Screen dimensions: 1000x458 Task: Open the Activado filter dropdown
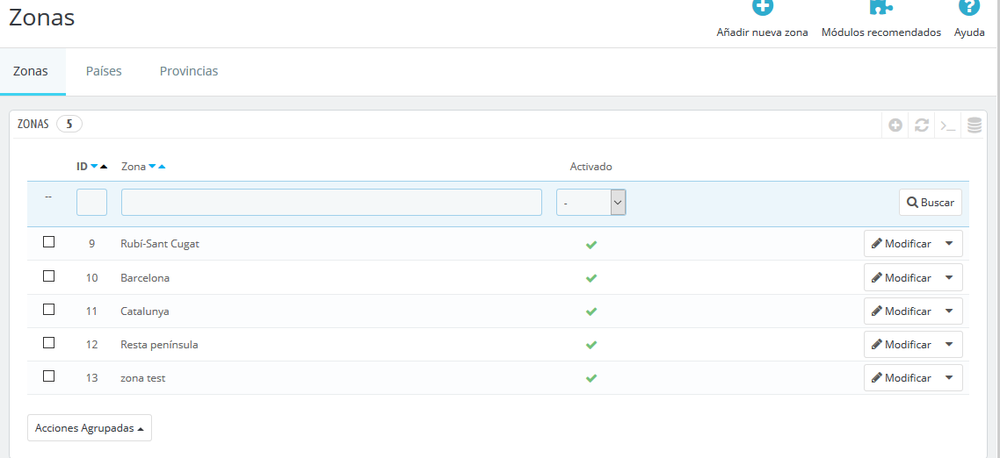tap(591, 202)
